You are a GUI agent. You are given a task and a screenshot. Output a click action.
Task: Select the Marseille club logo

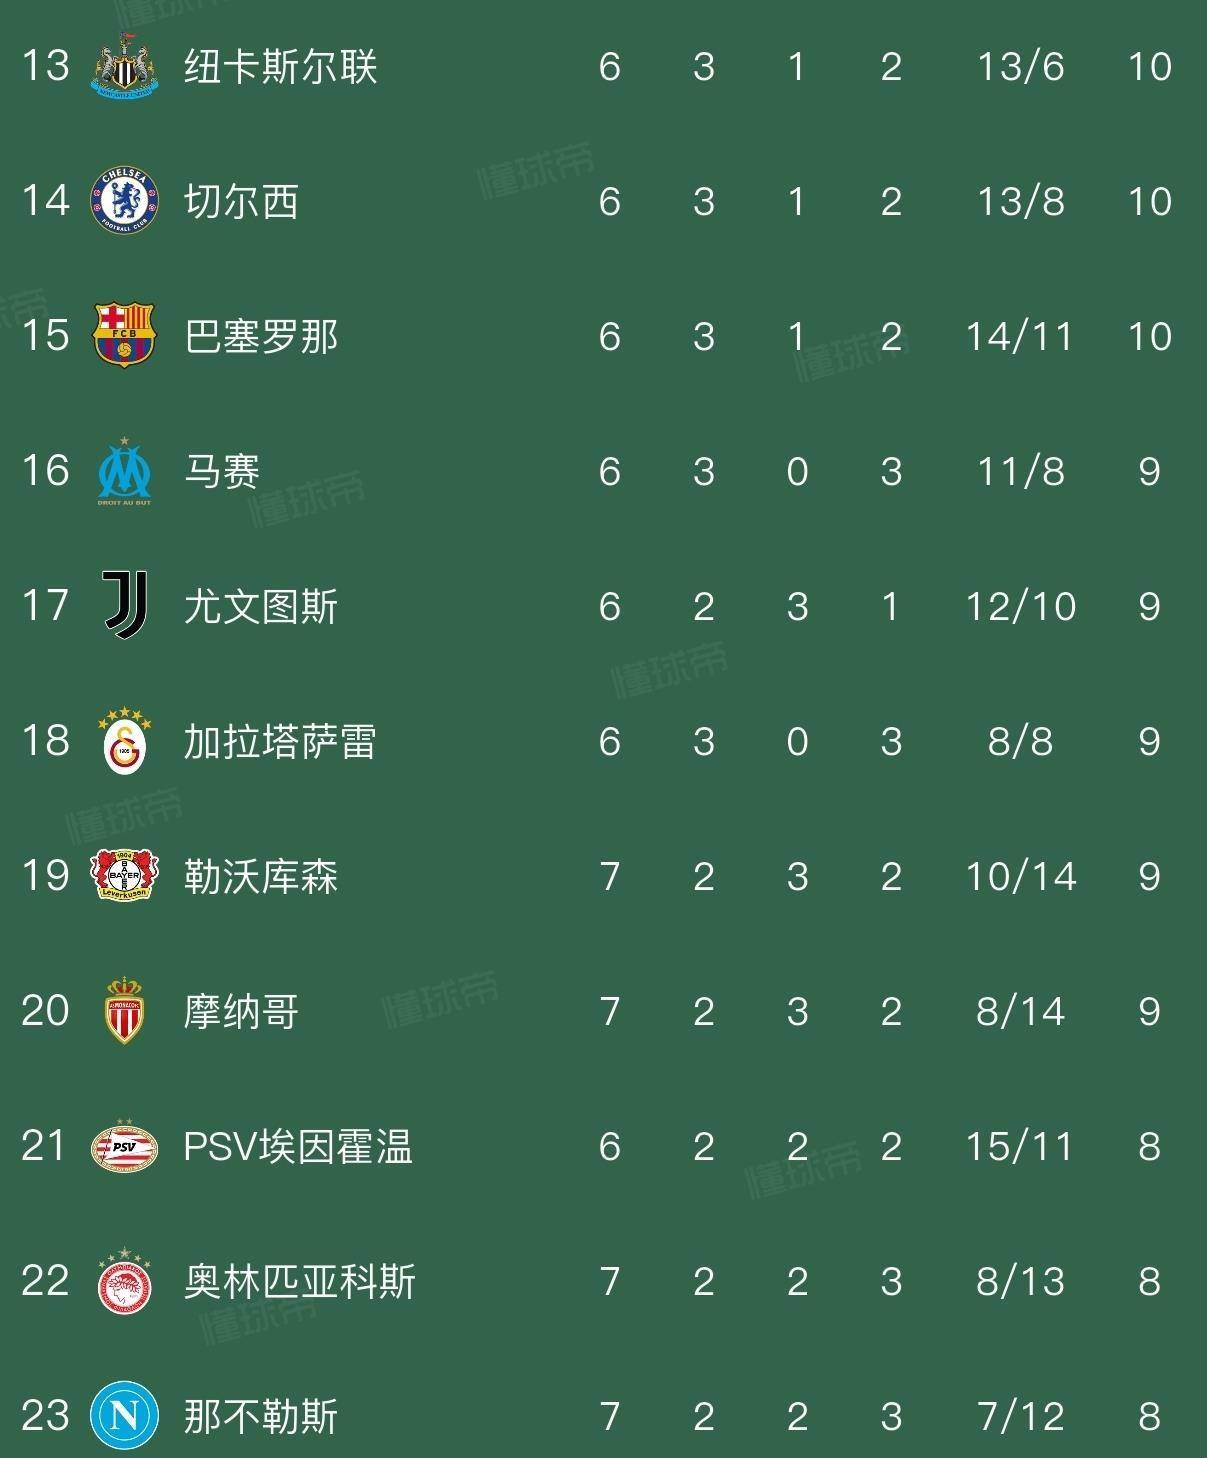coord(125,471)
